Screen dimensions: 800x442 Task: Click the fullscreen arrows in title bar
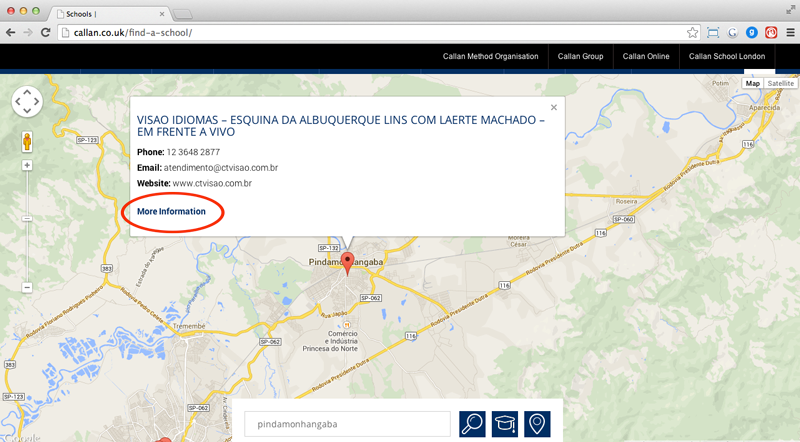(x=790, y=9)
